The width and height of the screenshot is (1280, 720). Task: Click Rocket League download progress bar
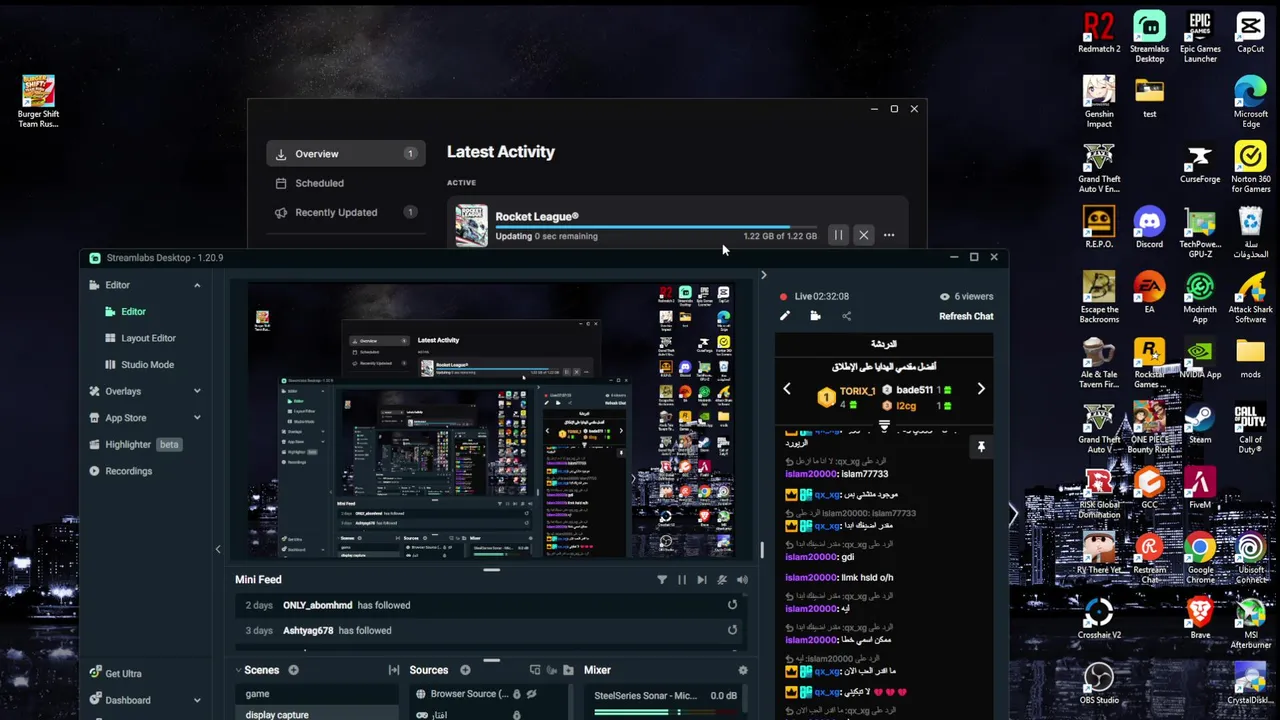coord(656,227)
